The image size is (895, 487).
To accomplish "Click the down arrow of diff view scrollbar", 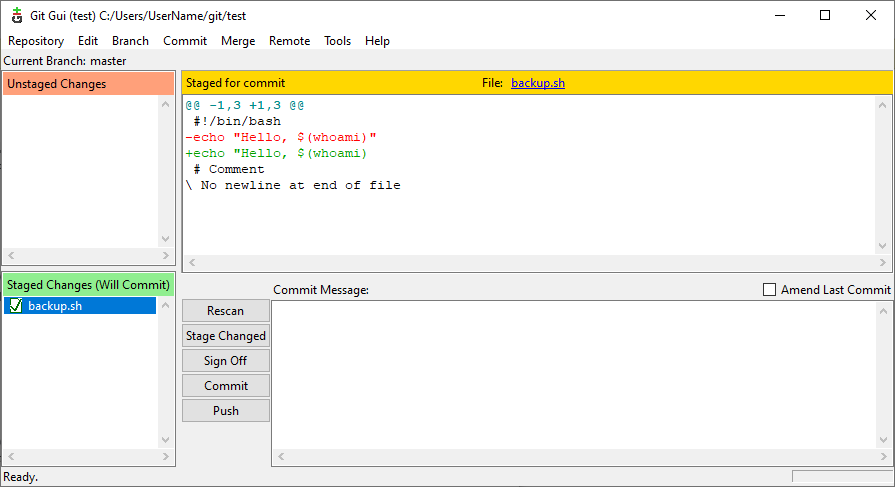I will pyautogui.click(x=882, y=246).
